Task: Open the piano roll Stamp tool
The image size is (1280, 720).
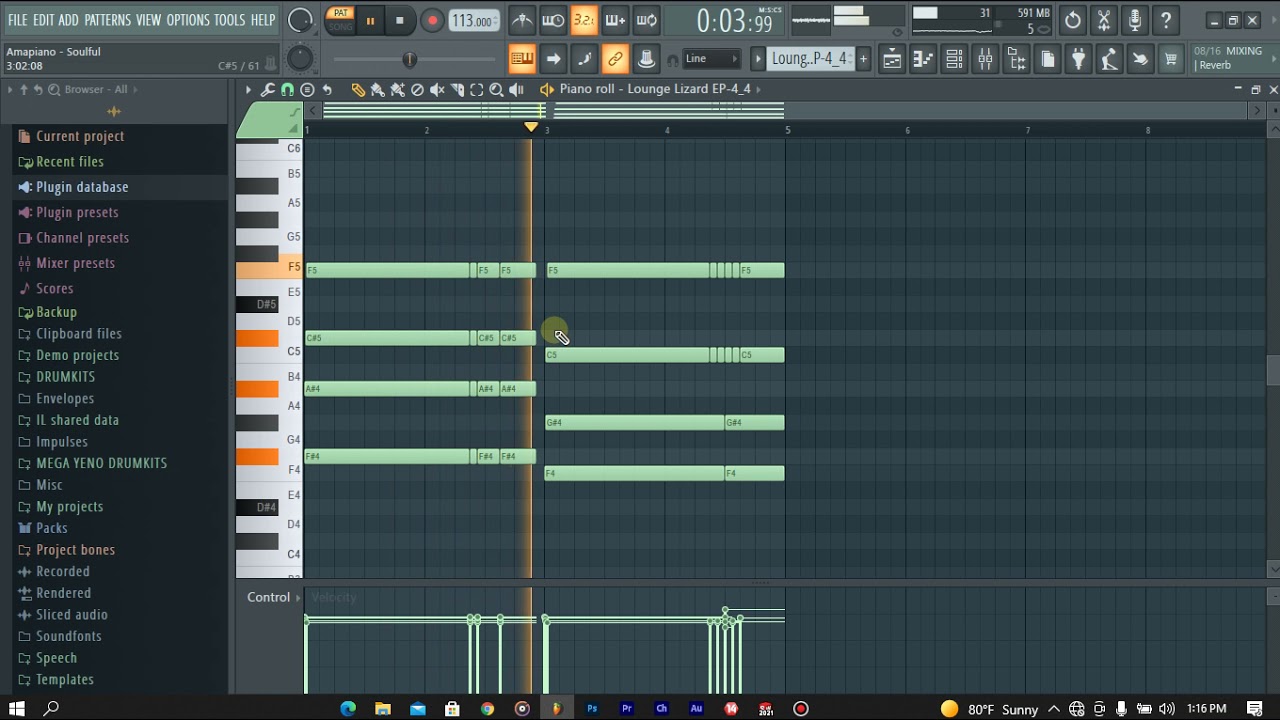Action: 307,90
